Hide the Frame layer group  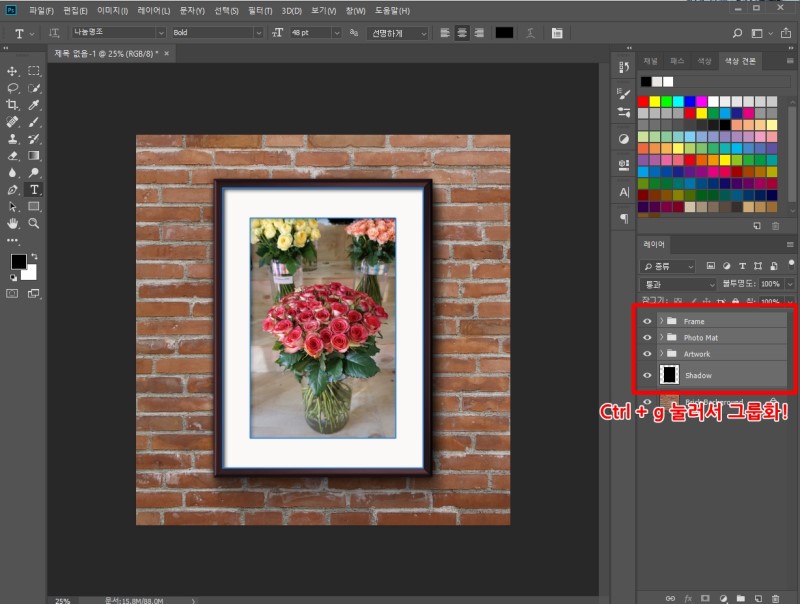[x=647, y=321]
